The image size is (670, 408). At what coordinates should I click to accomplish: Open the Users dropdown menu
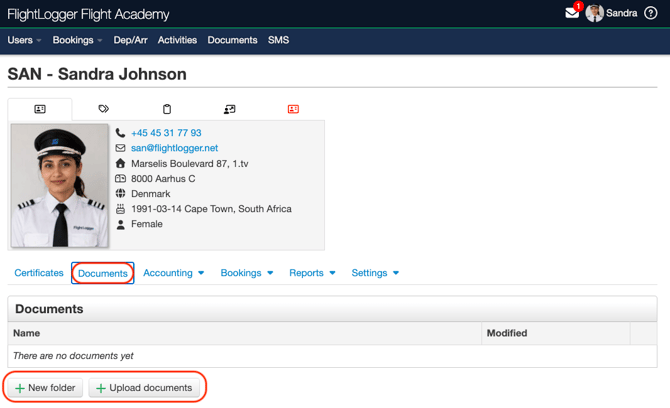(x=24, y=40)
